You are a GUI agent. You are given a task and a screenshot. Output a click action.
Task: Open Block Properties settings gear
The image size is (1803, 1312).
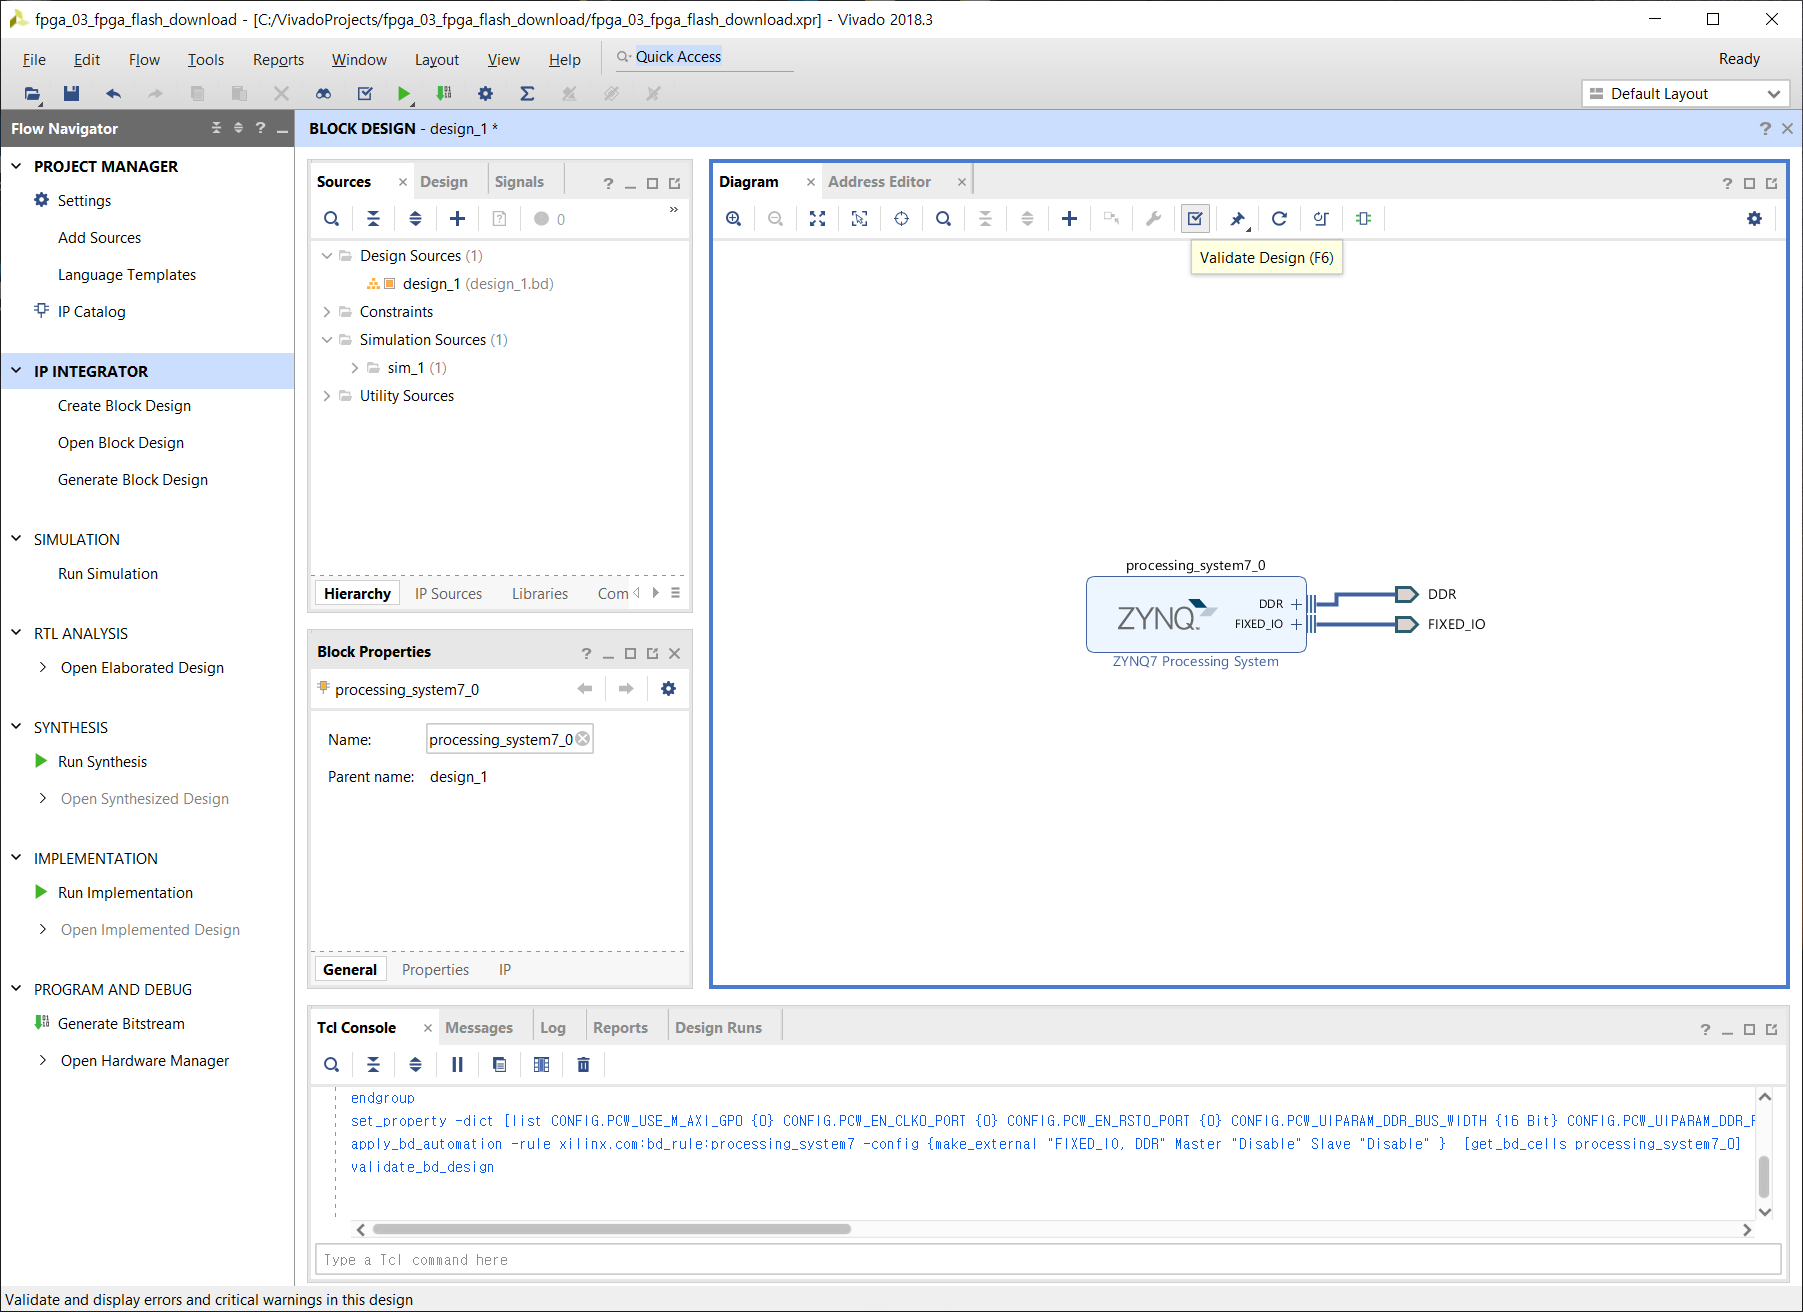point(668,689)
